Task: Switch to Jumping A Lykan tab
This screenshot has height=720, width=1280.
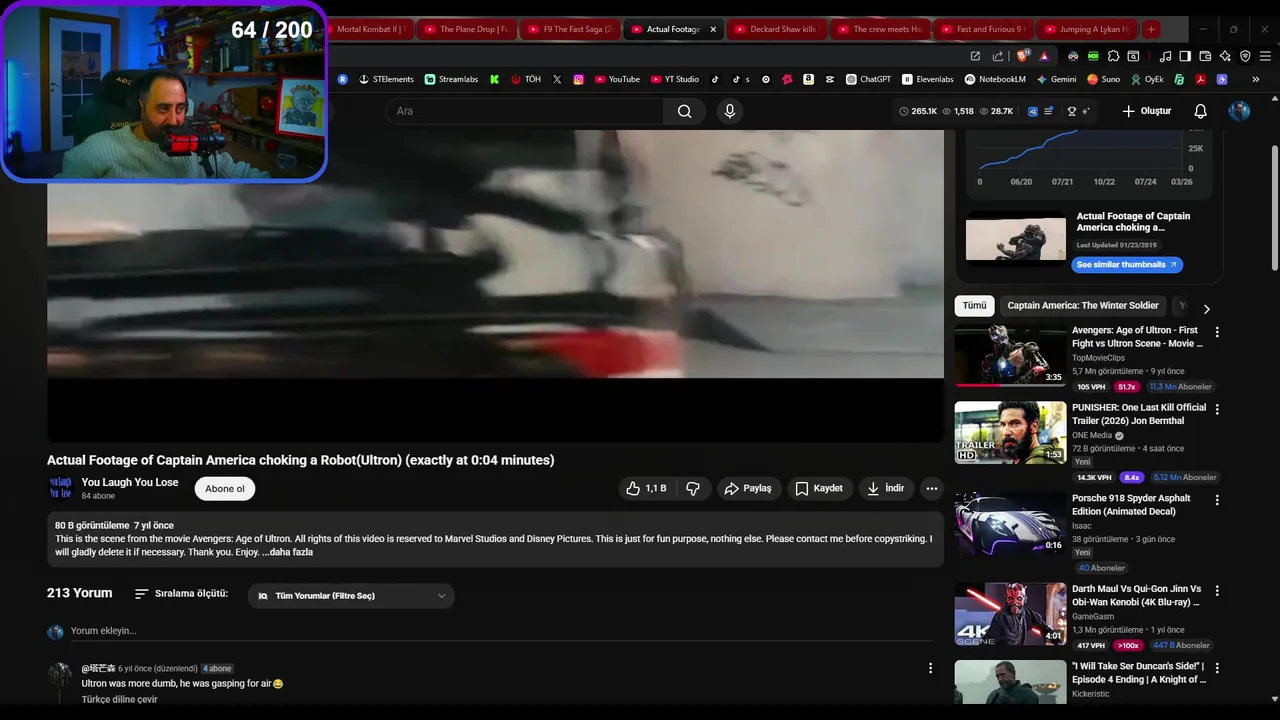Action: click(1088, 29)
